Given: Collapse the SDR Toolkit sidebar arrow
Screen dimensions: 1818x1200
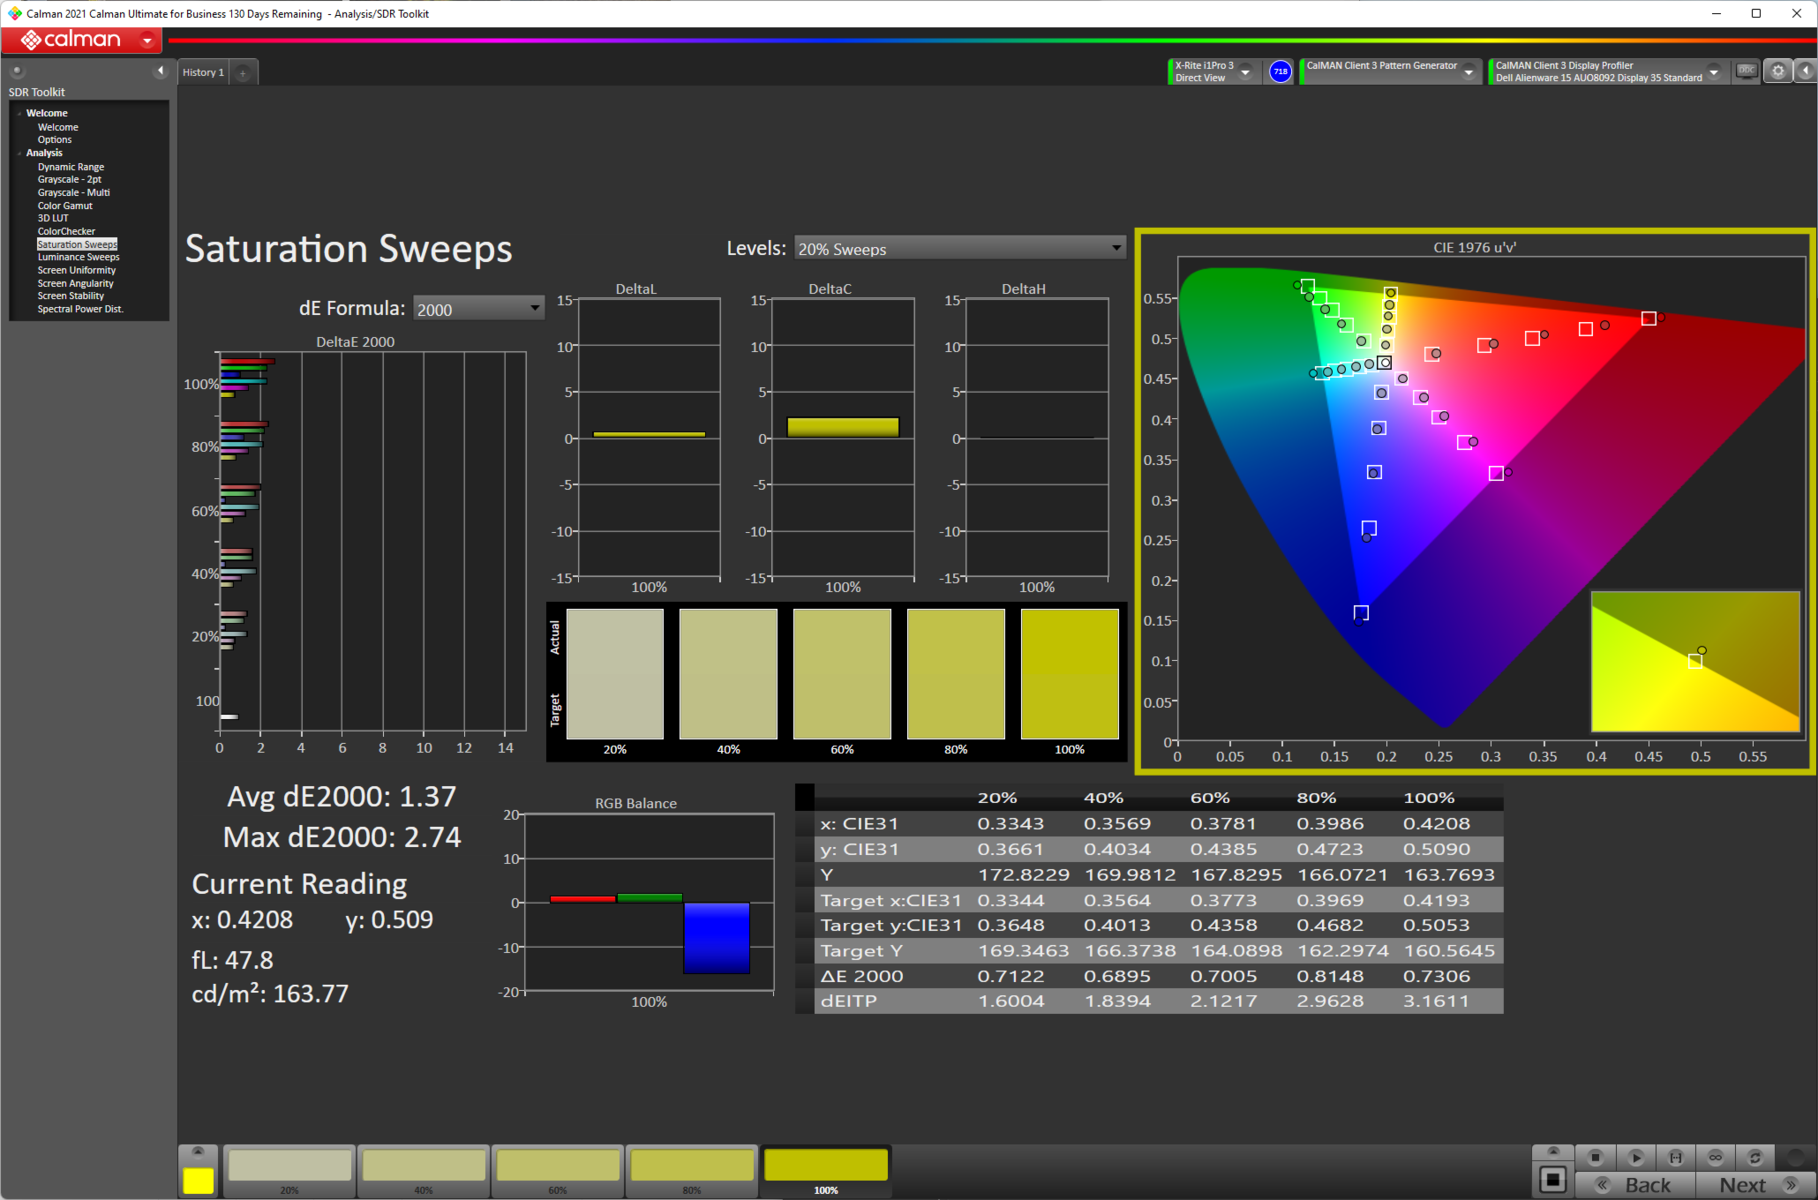Looking at the screenshot, I should click(x=160, y=71).
